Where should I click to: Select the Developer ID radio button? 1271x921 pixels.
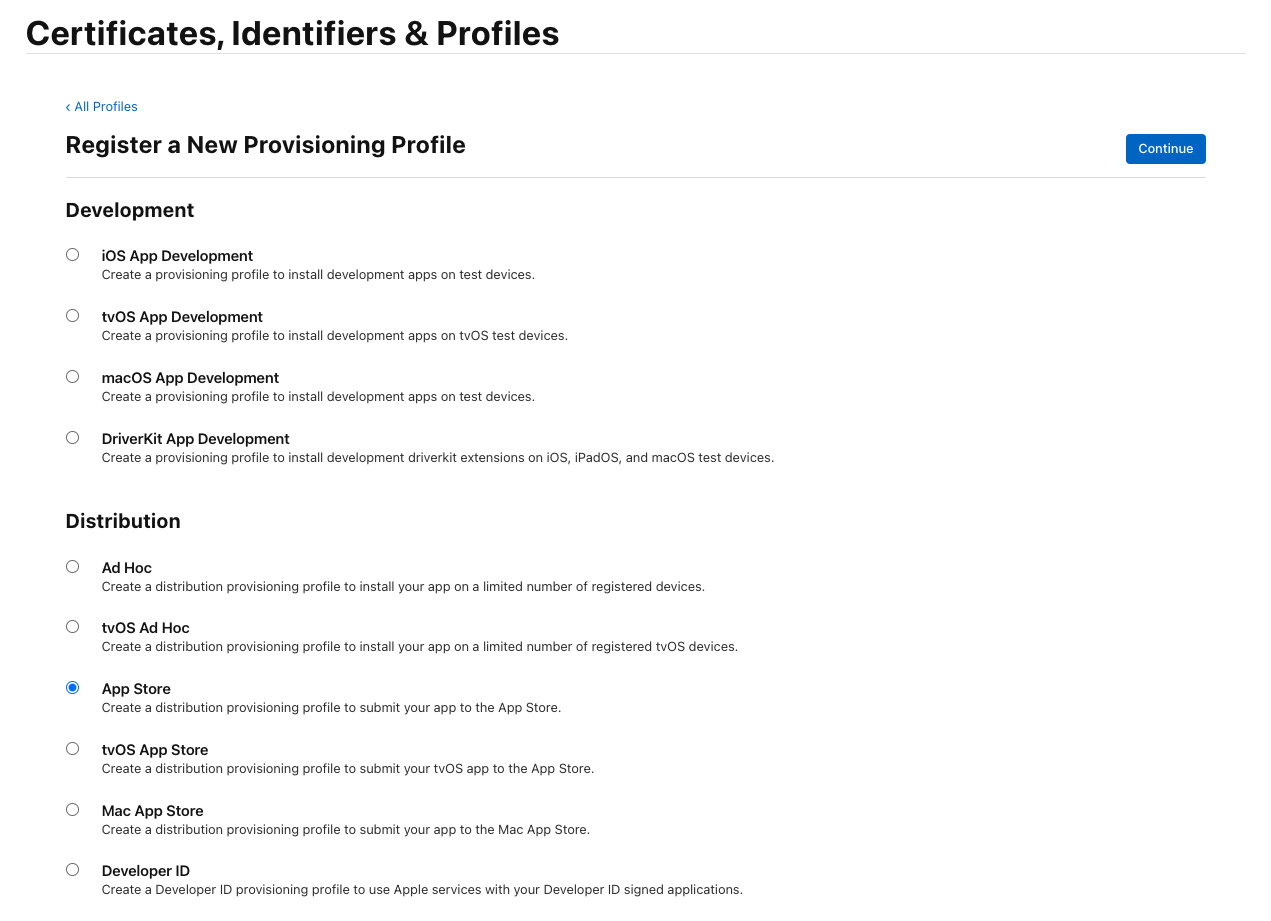(72, 869)
